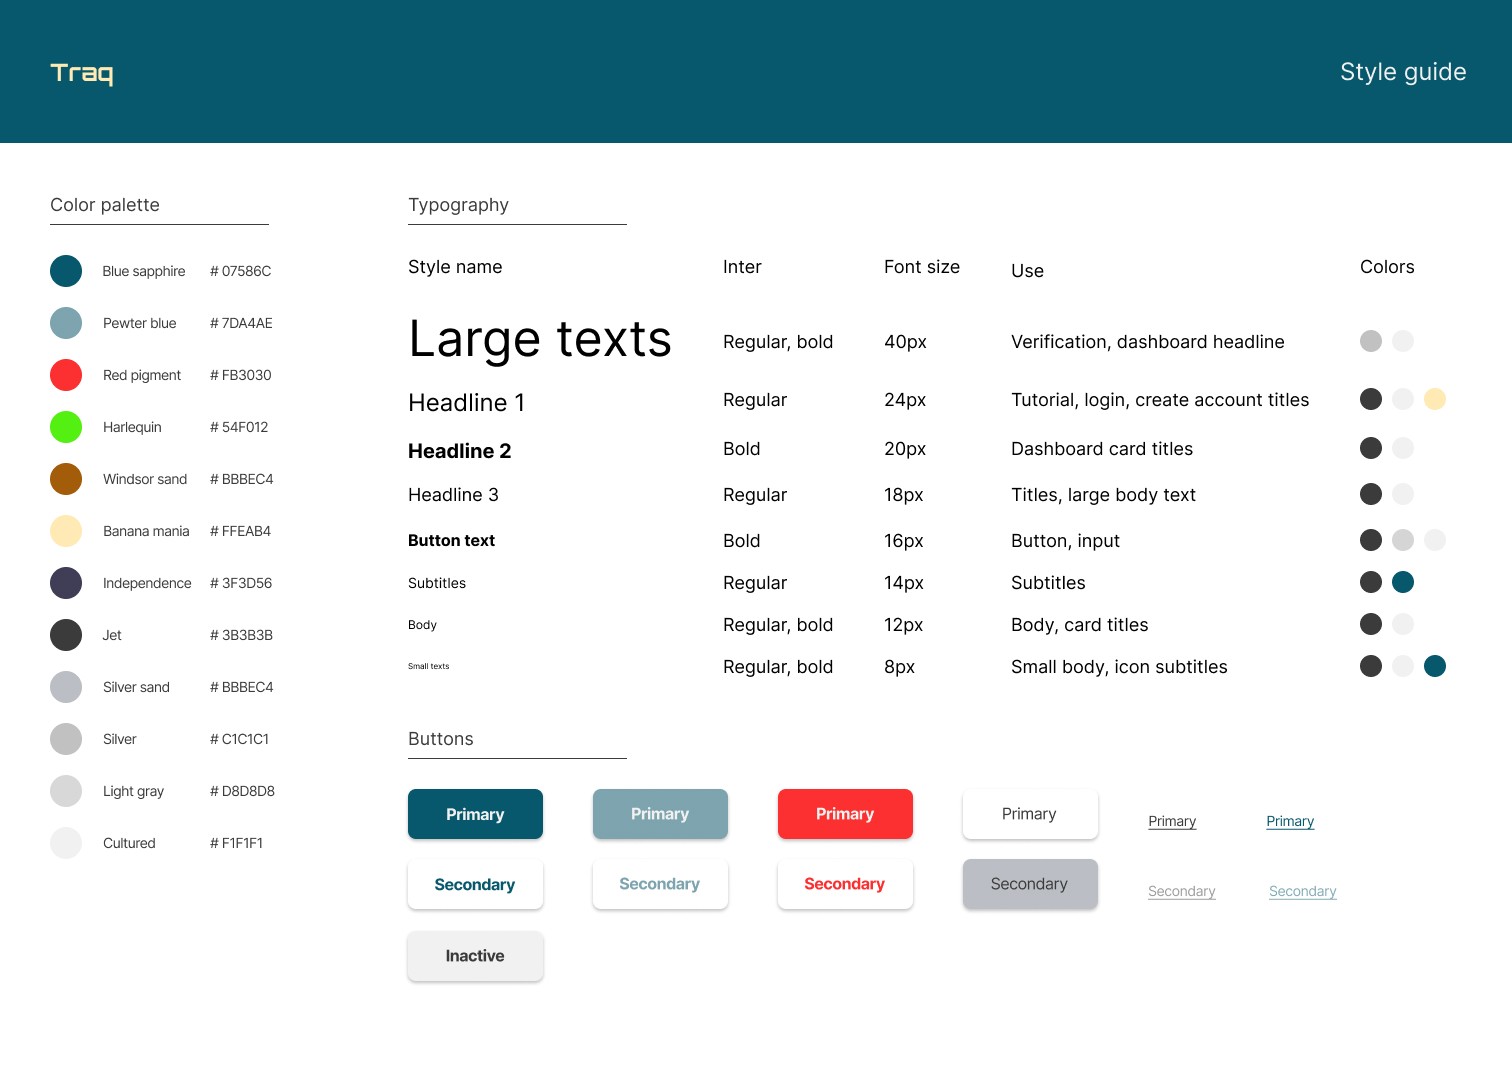The width and height of the screenshot is (1512, 1081).
Task: Click the Headline 2 style sample
Action: coord(460,451)
